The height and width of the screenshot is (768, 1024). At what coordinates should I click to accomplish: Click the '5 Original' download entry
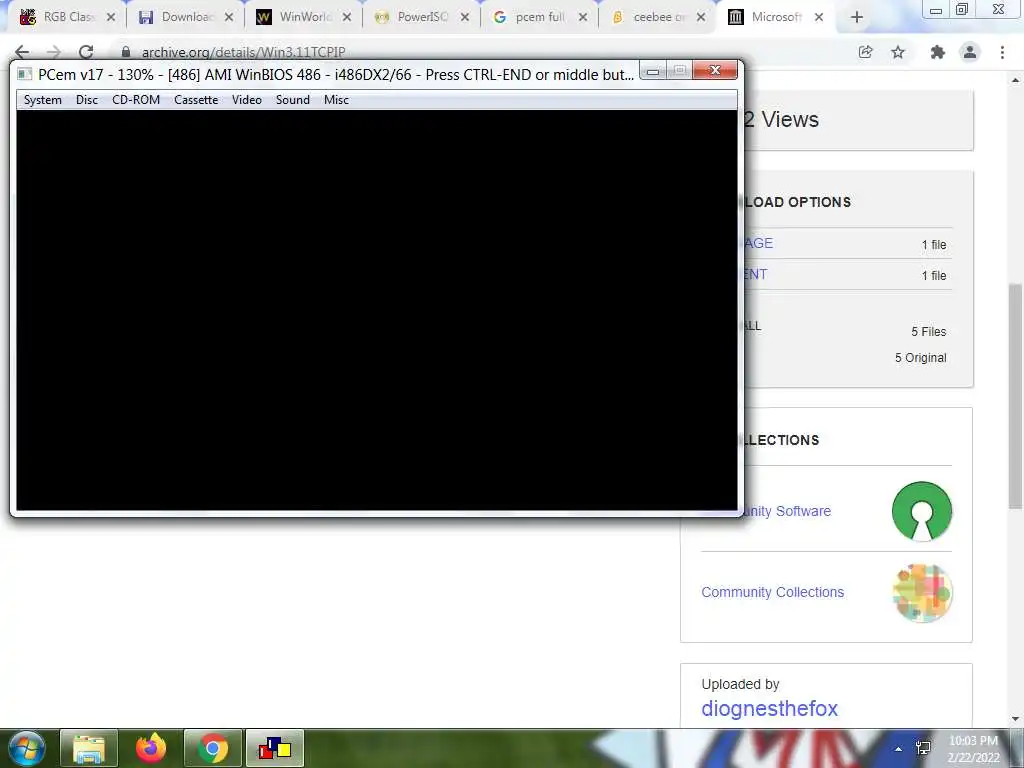[920, 358]
